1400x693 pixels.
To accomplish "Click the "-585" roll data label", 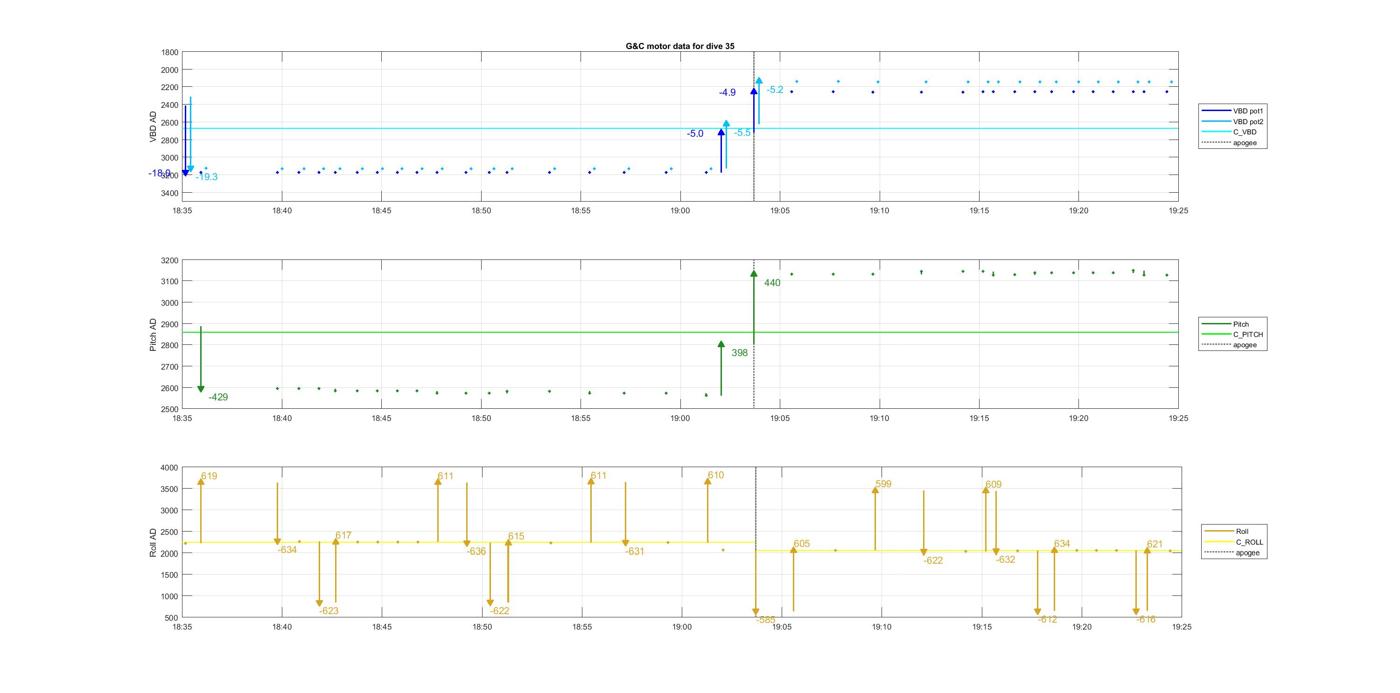I will (766, 620).
